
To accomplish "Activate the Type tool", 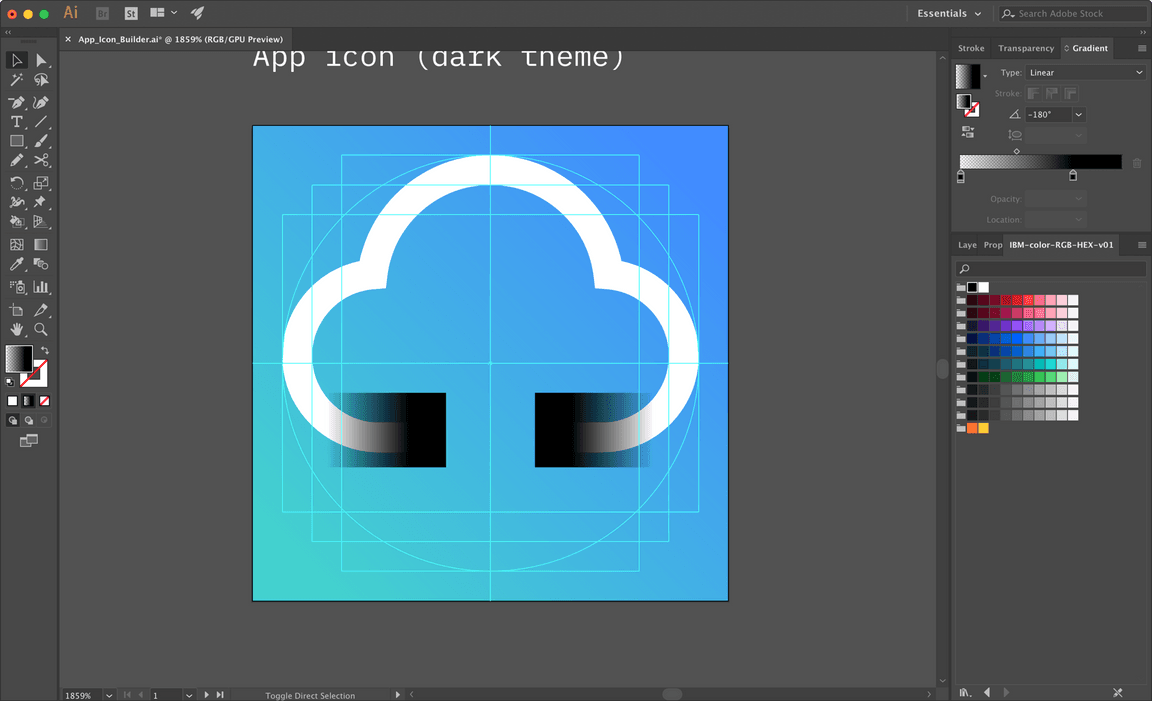I will [16, 123].
